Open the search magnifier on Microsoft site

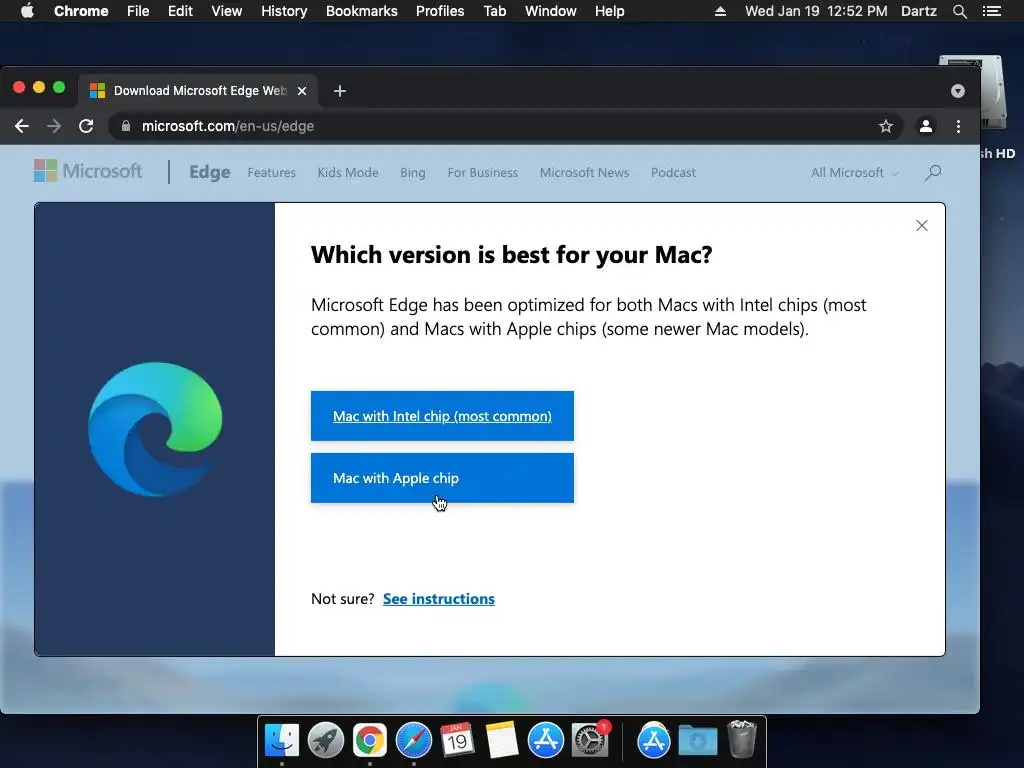point(933,172)
